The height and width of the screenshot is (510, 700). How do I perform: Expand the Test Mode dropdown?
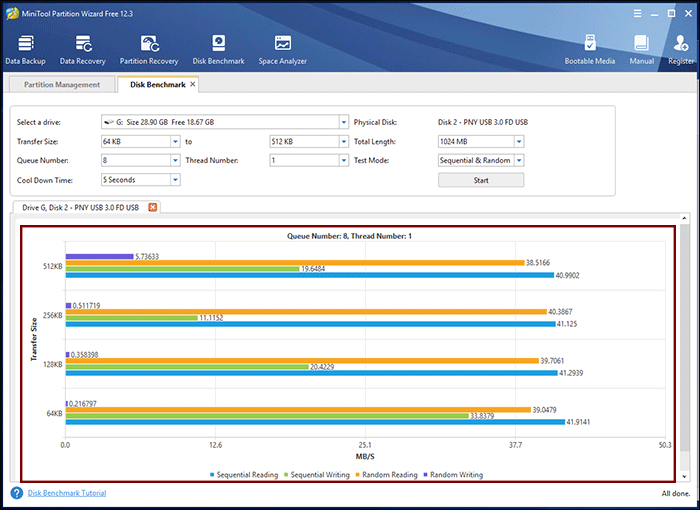(519, 160)
